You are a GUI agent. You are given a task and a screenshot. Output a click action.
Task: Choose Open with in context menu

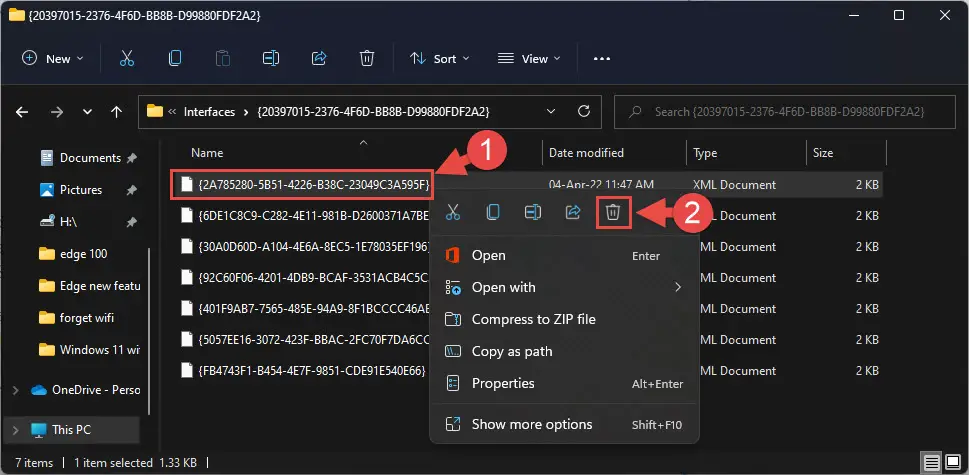[564, 287]
